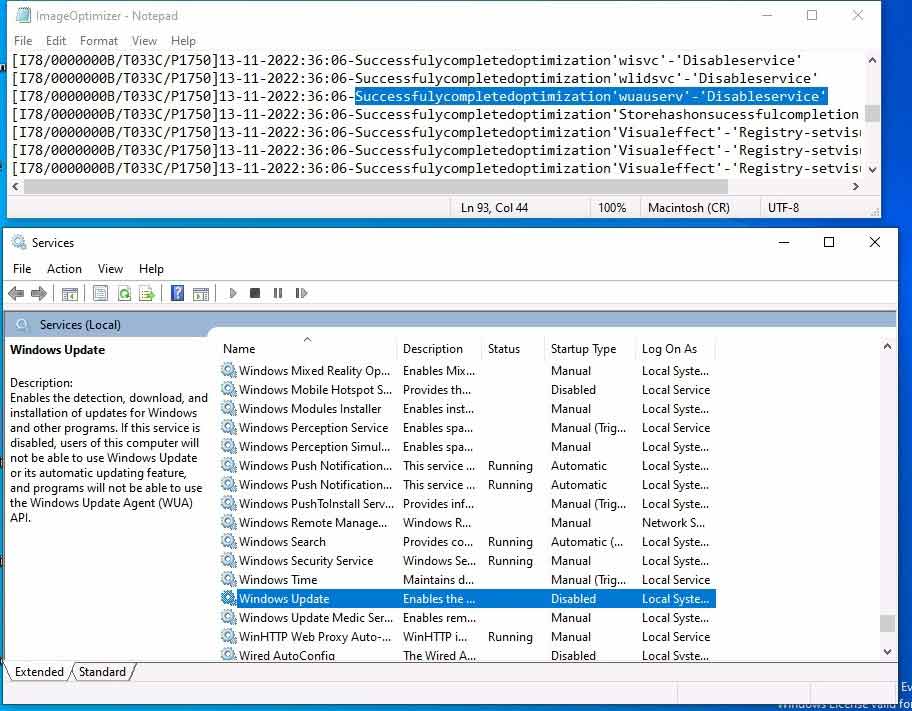Viewport: 912px width, 711px height.
Task: Click Show/Hide Console Tree toolbar icon
Action: point(70,294)
